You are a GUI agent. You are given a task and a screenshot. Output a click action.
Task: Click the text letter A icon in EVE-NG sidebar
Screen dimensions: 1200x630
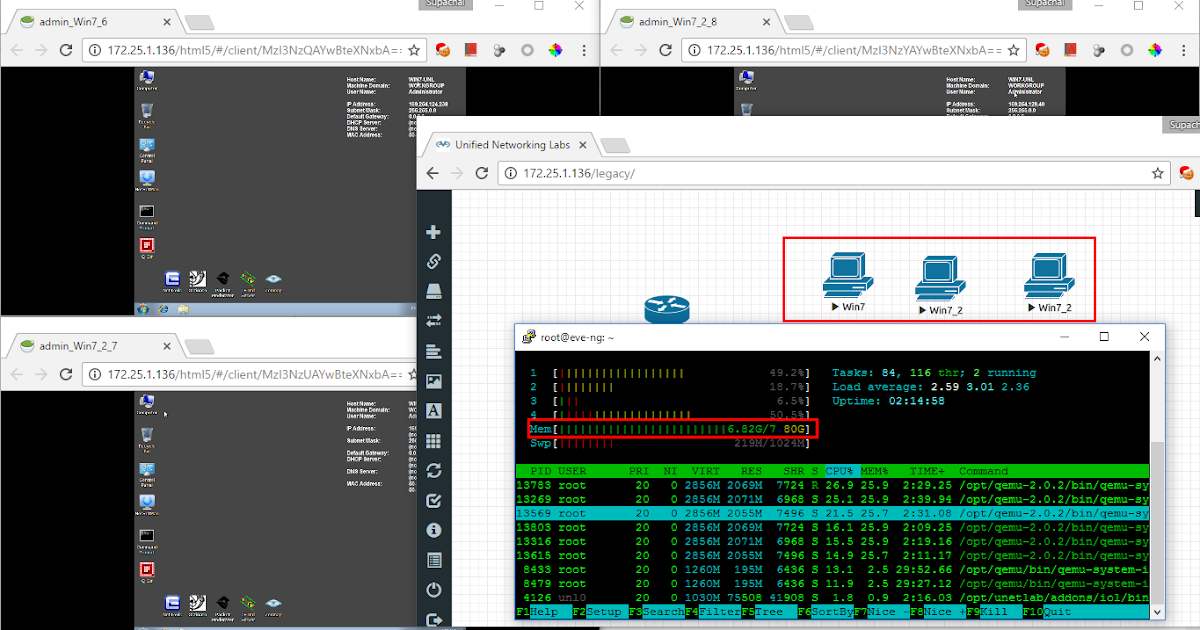[x=434, y=411]
